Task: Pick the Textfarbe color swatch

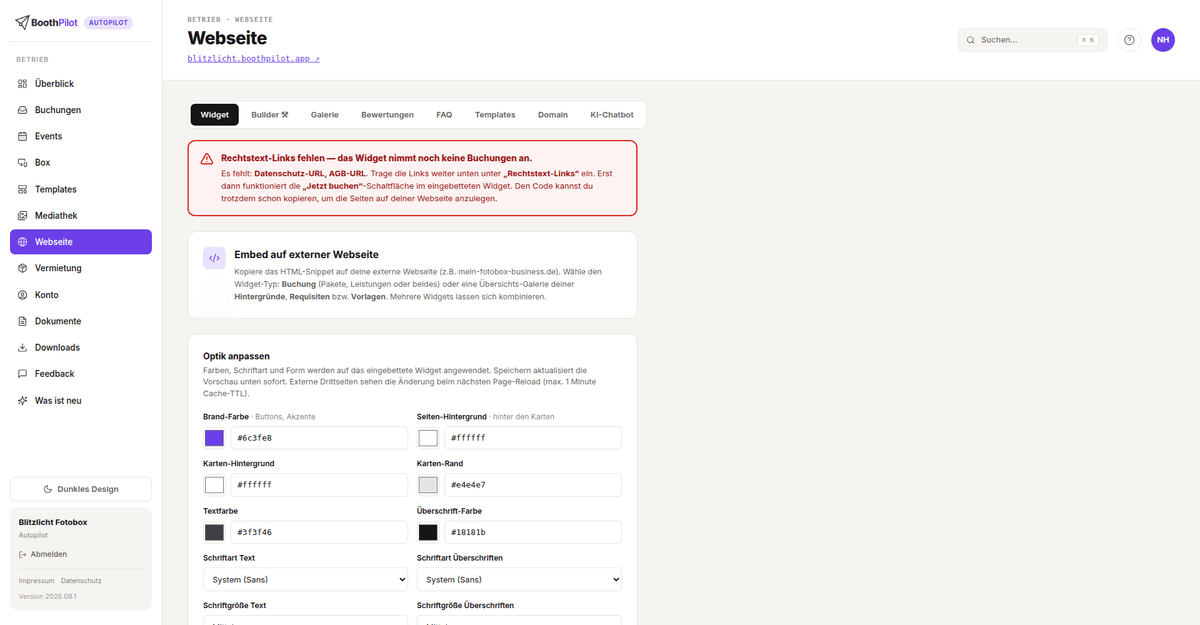Action: click(214, 532)
